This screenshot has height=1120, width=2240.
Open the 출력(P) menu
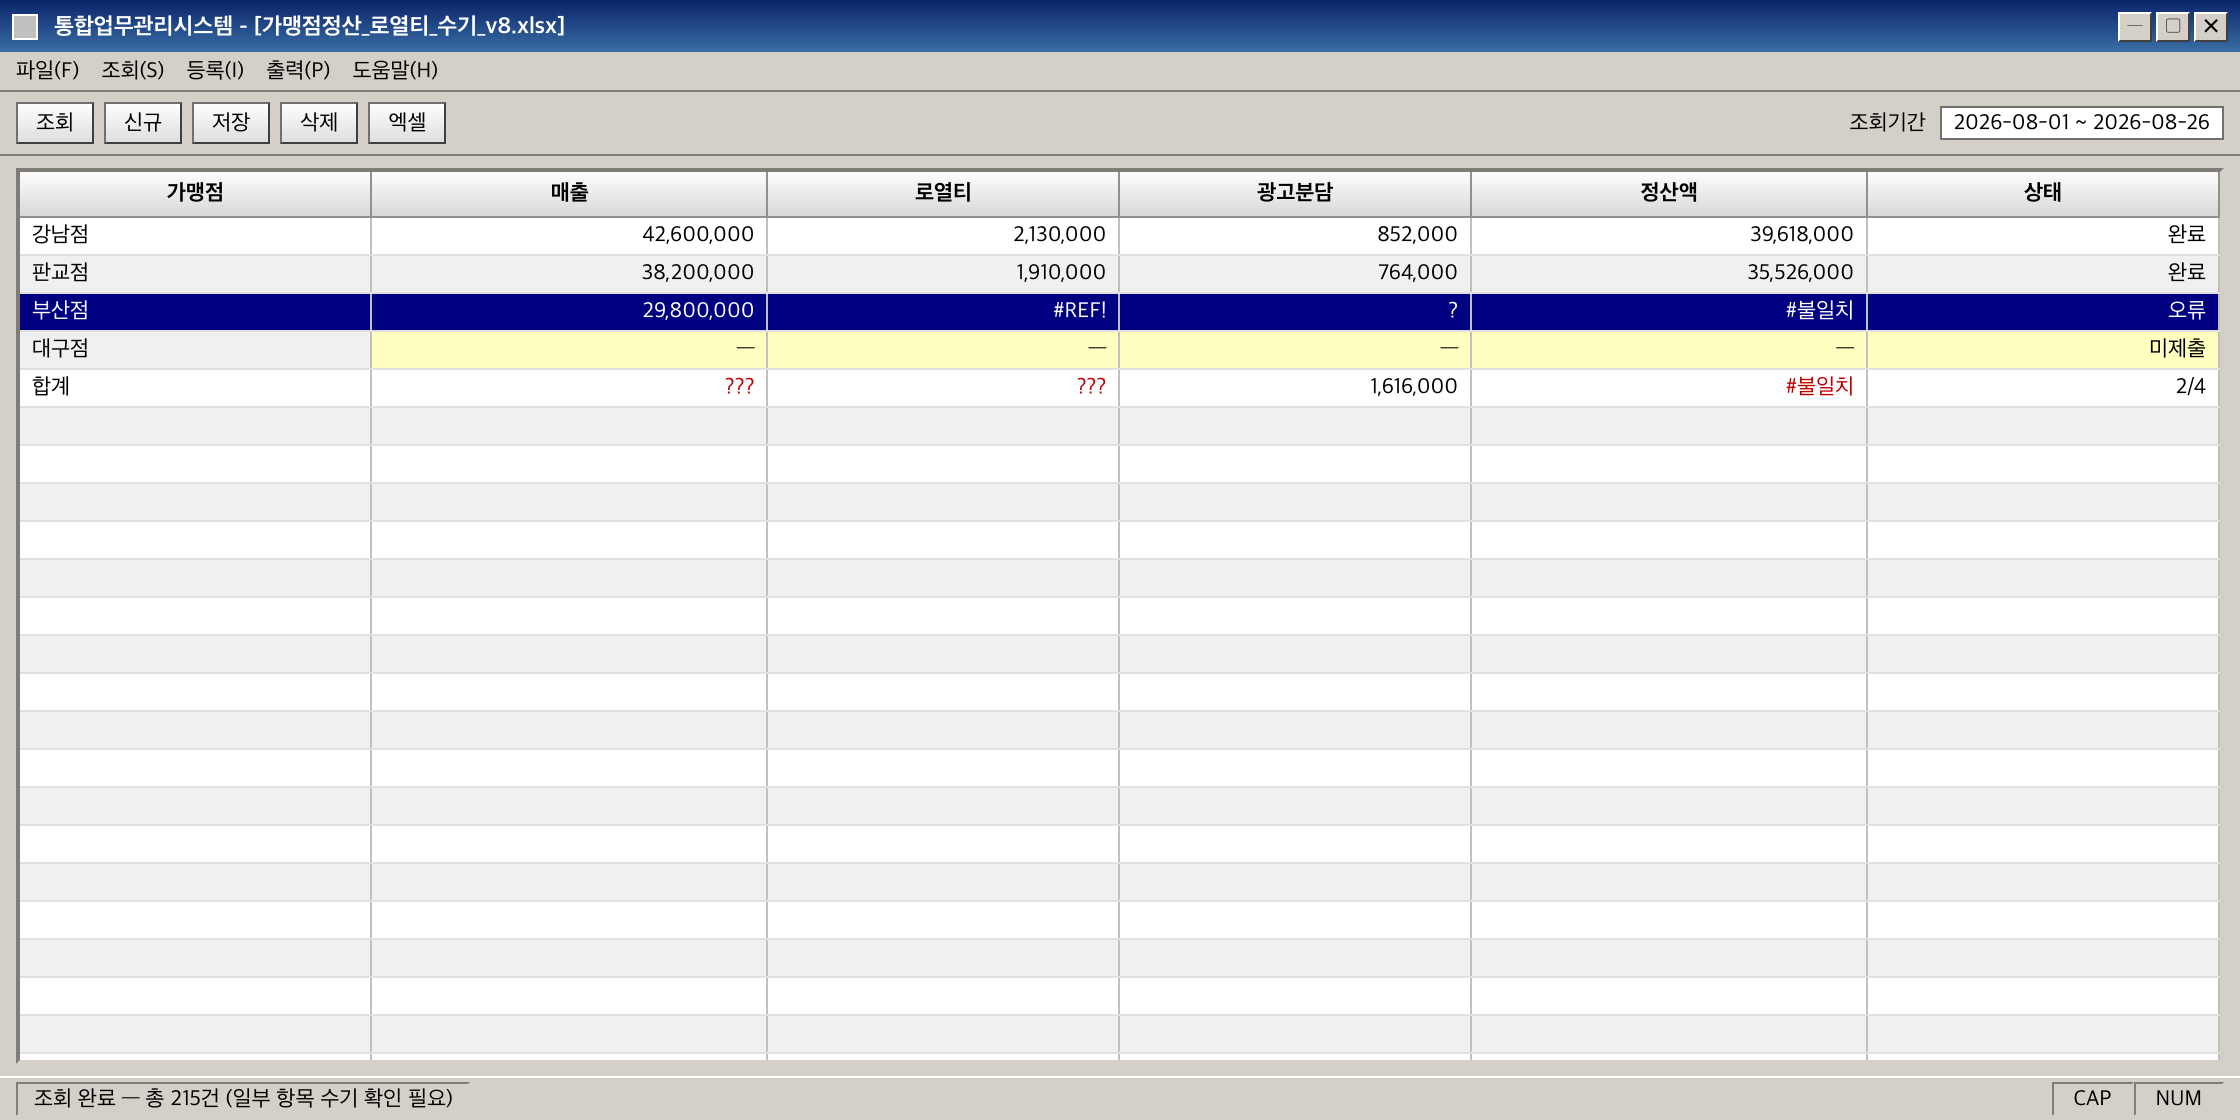(x=298, y=70)
